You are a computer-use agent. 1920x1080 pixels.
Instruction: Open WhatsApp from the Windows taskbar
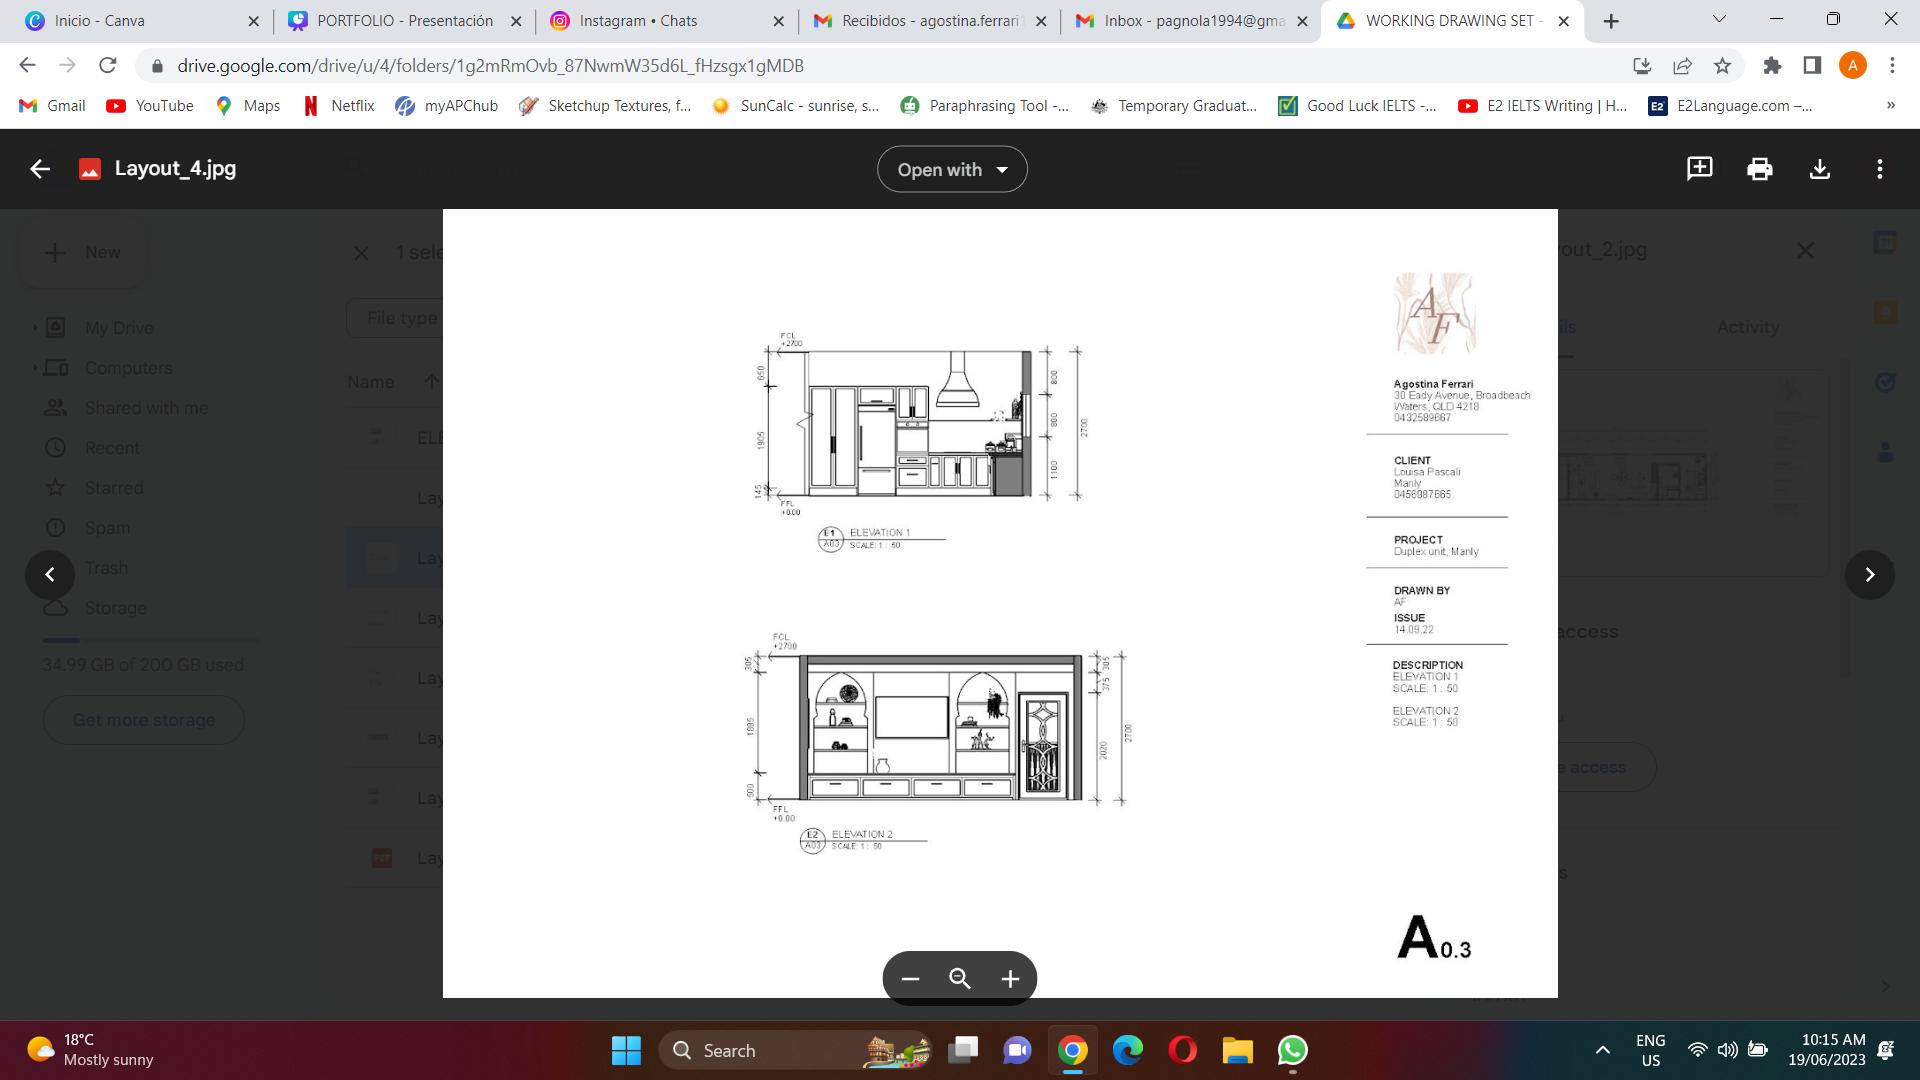pyautogui.click(x=1292, y=1050)
